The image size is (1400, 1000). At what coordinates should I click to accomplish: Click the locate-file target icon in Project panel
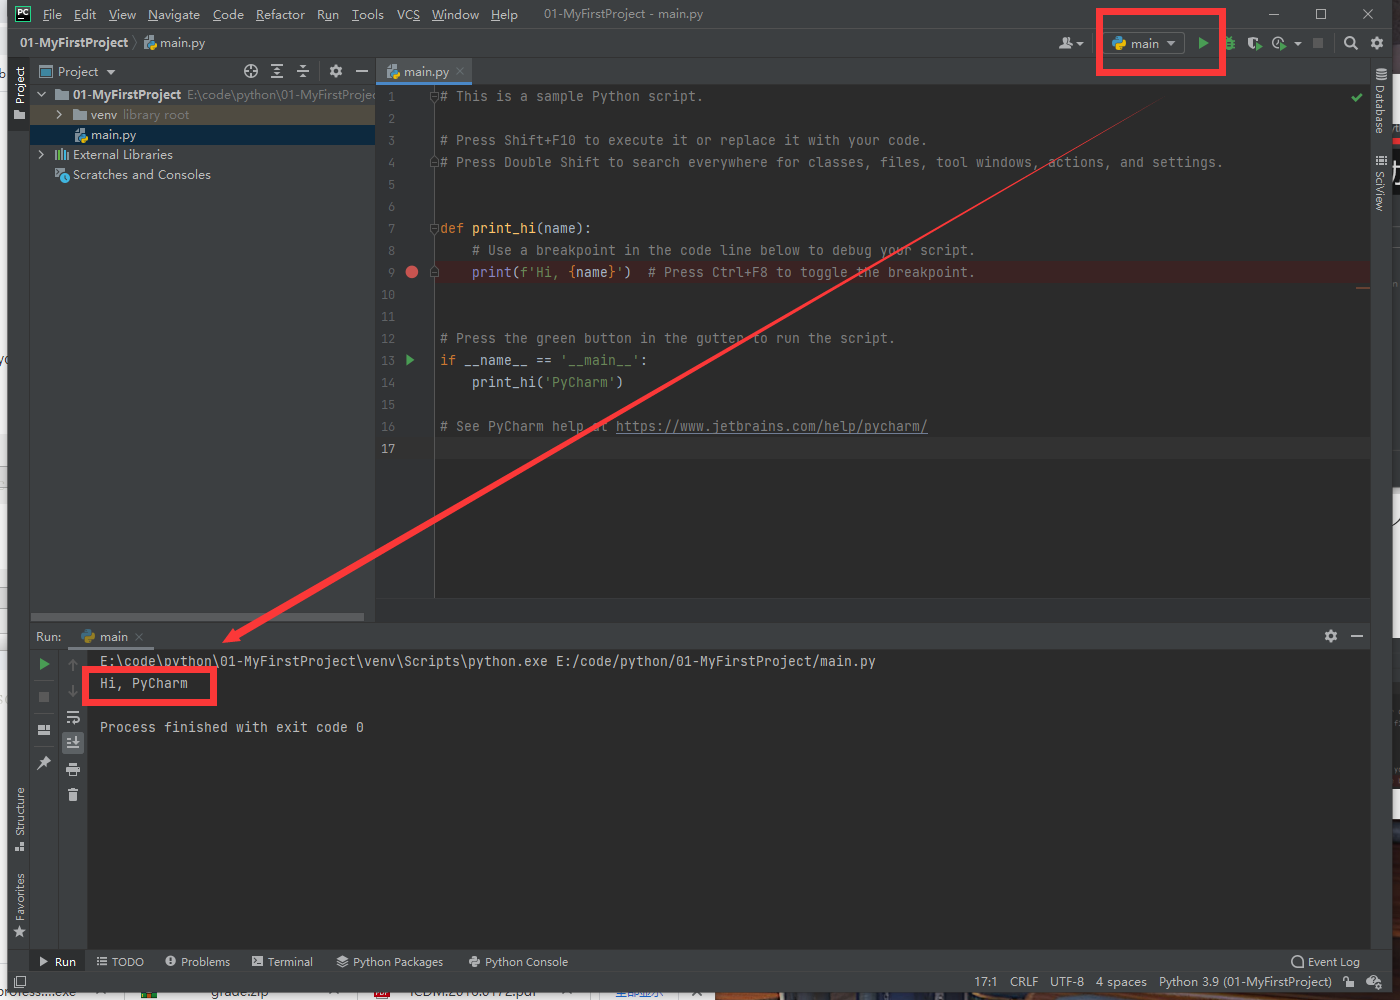(x=251, y=71)
